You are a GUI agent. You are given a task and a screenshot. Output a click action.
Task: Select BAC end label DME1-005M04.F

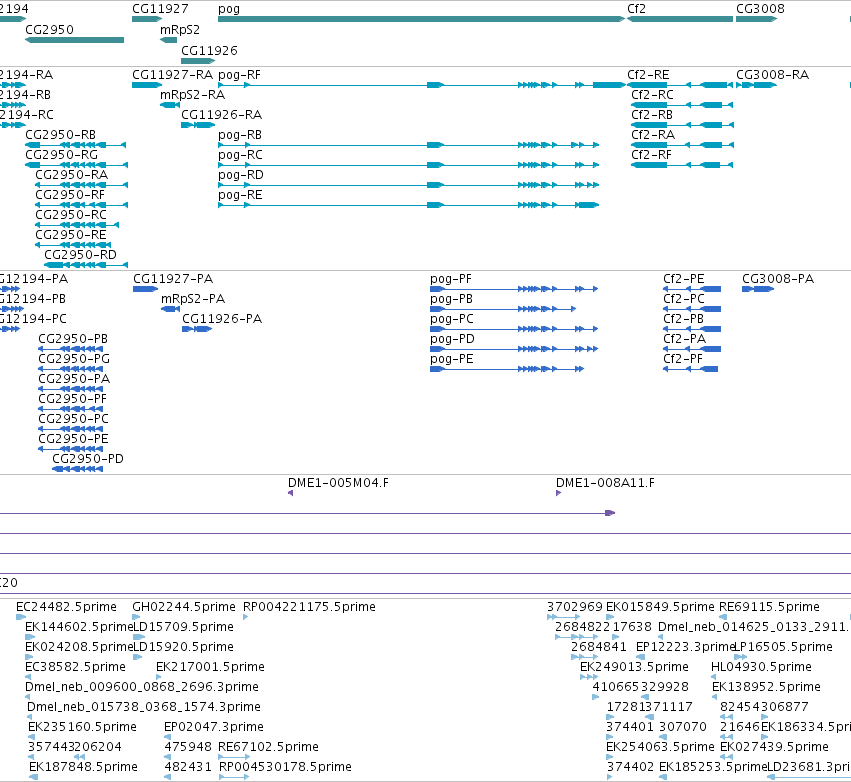coord(338,483)
